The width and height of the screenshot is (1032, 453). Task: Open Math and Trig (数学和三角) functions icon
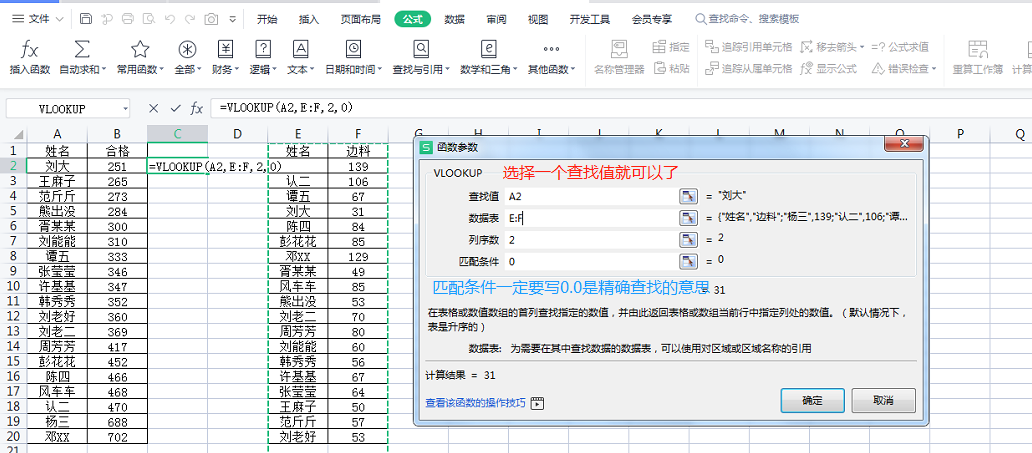point(488,49)
